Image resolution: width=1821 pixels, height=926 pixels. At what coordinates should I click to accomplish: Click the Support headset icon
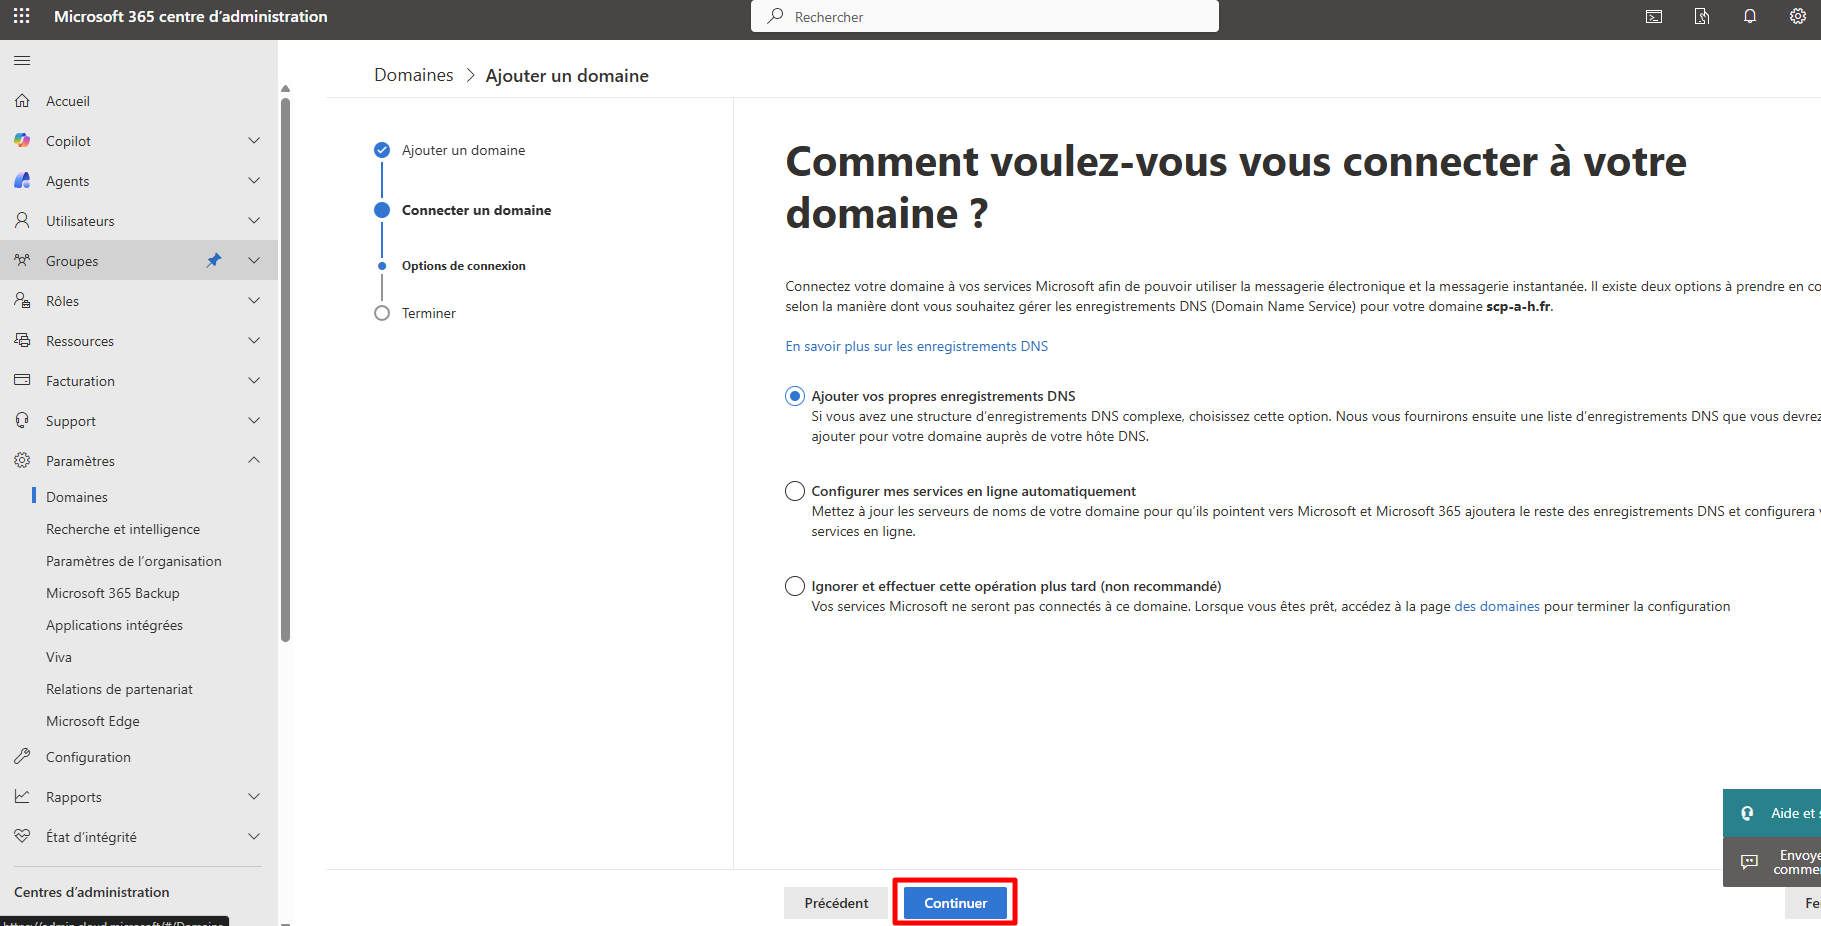click(x=22, y=421)
